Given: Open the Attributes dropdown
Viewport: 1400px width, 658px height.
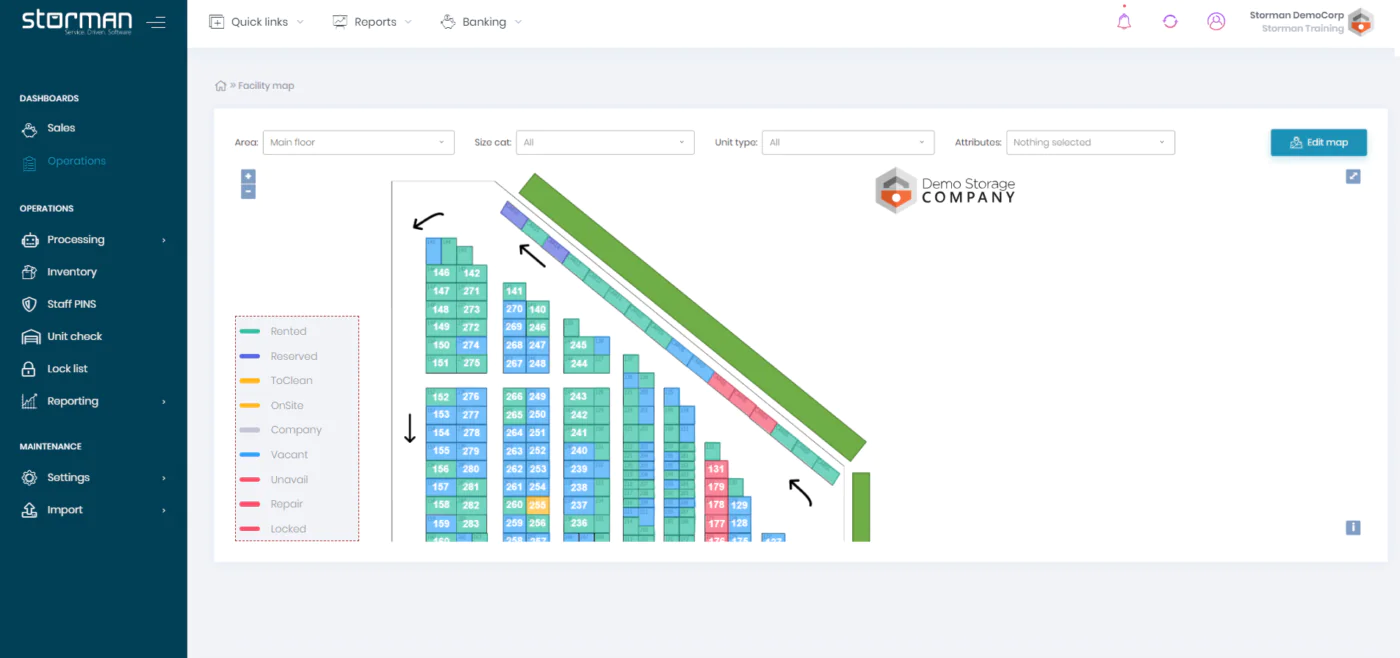Looking at the screenshot, I should [x=1090, y=143].
